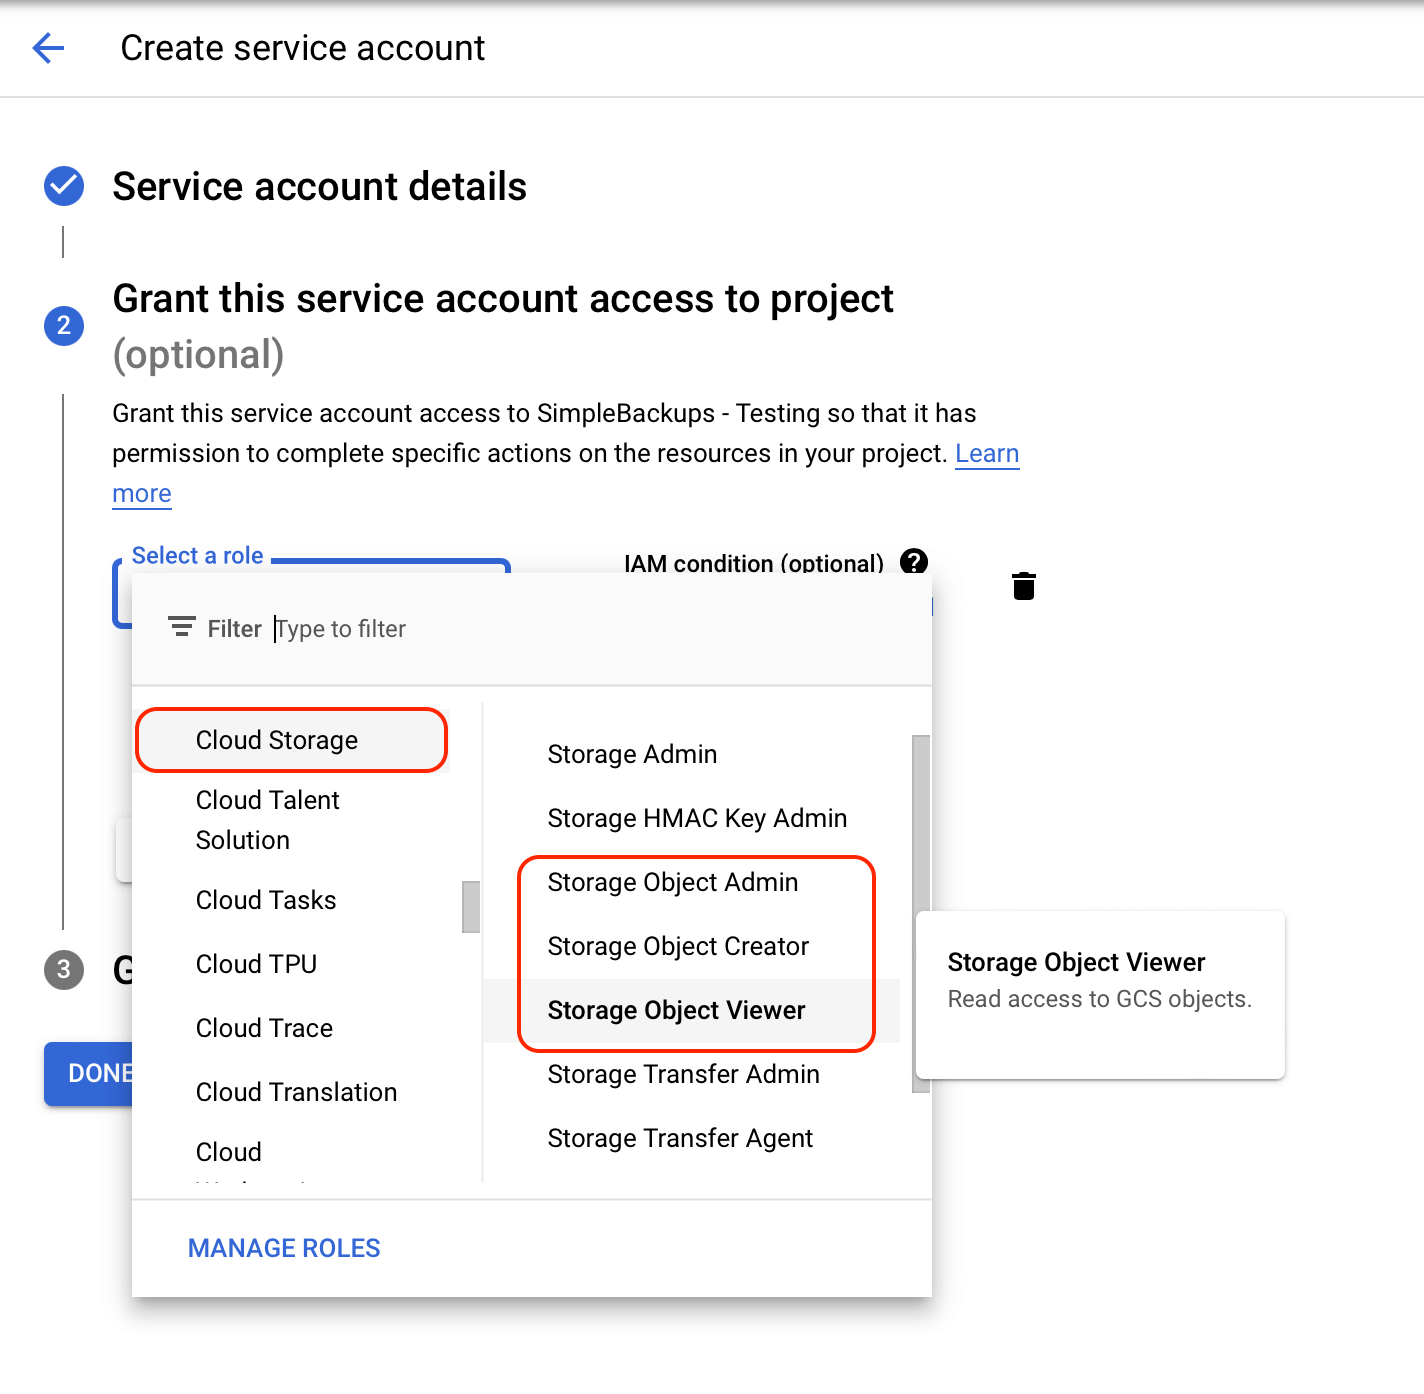Select the Cloud Translation category
1424x1394 pixels.
296,1091
